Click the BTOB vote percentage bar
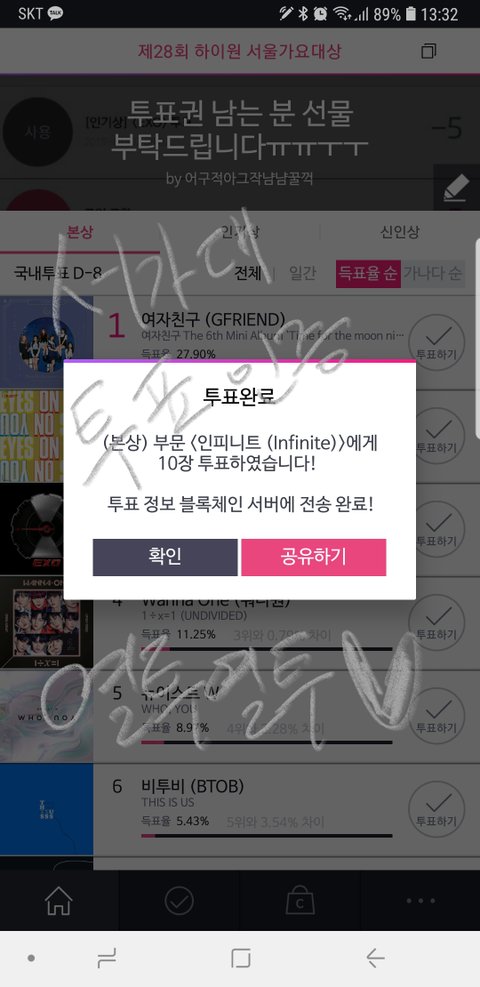 pyautogui.click(x=267, y=836)
